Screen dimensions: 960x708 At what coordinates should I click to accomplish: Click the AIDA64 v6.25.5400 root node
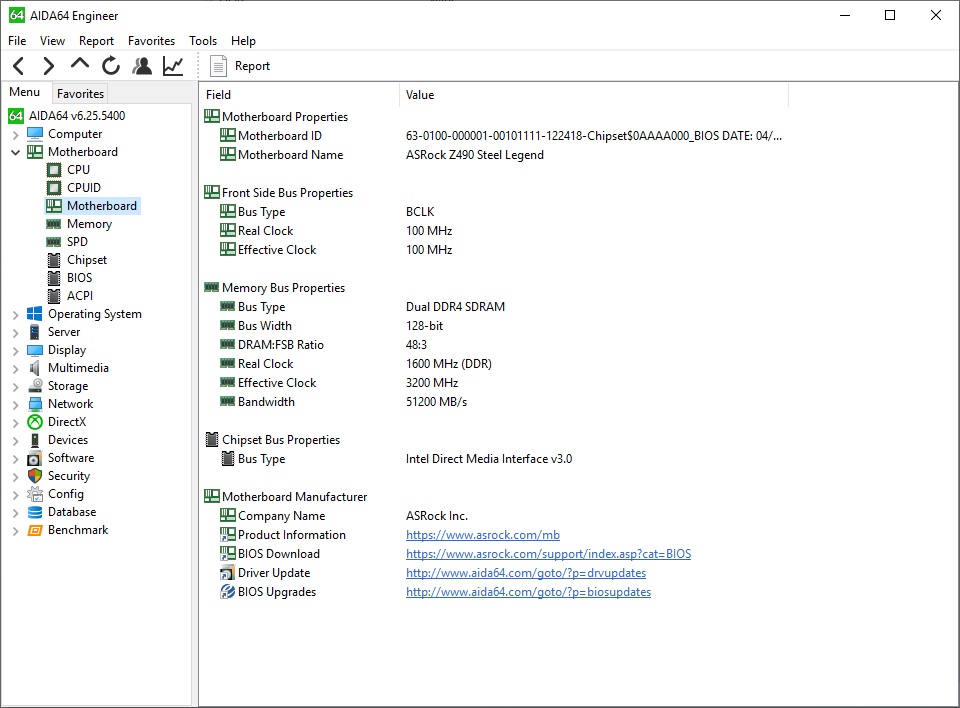coord(77,116)
